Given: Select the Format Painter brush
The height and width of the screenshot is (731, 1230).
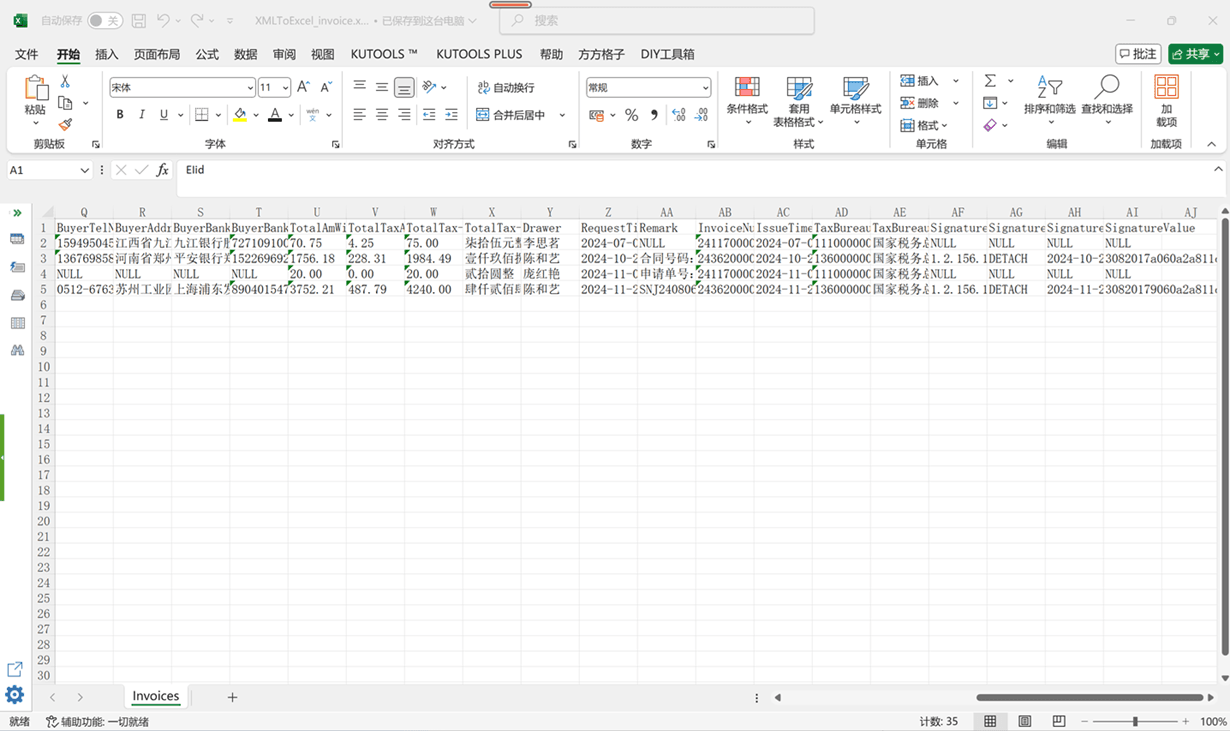Looking at the screenshot, I should [x=65, y=125].
